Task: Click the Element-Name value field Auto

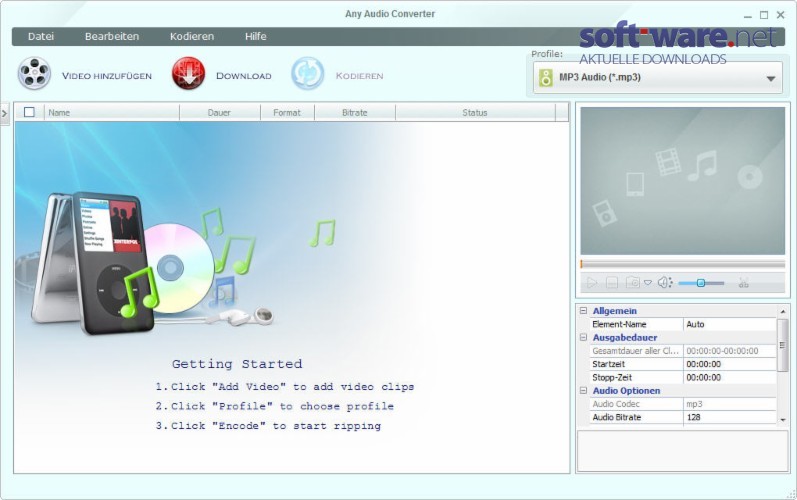Action: click(729, 324)
